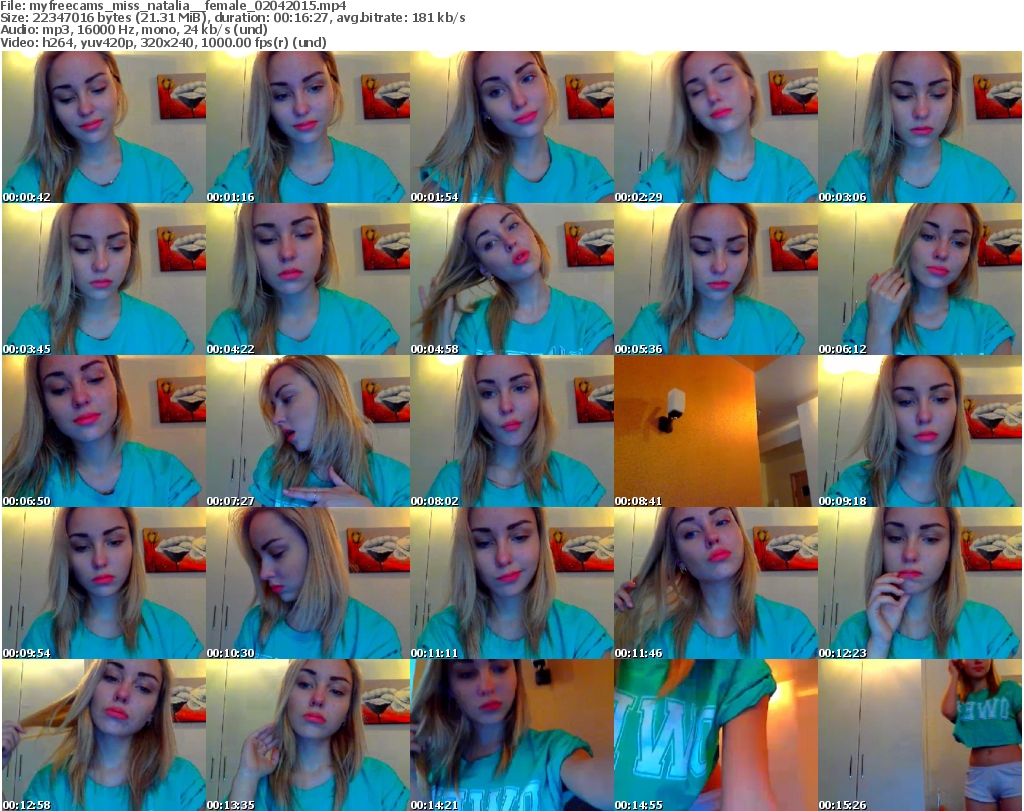Pick the frame marked 00:06:50
The width and height of the screenshot is (1024, 811).
tap(104, 431)
